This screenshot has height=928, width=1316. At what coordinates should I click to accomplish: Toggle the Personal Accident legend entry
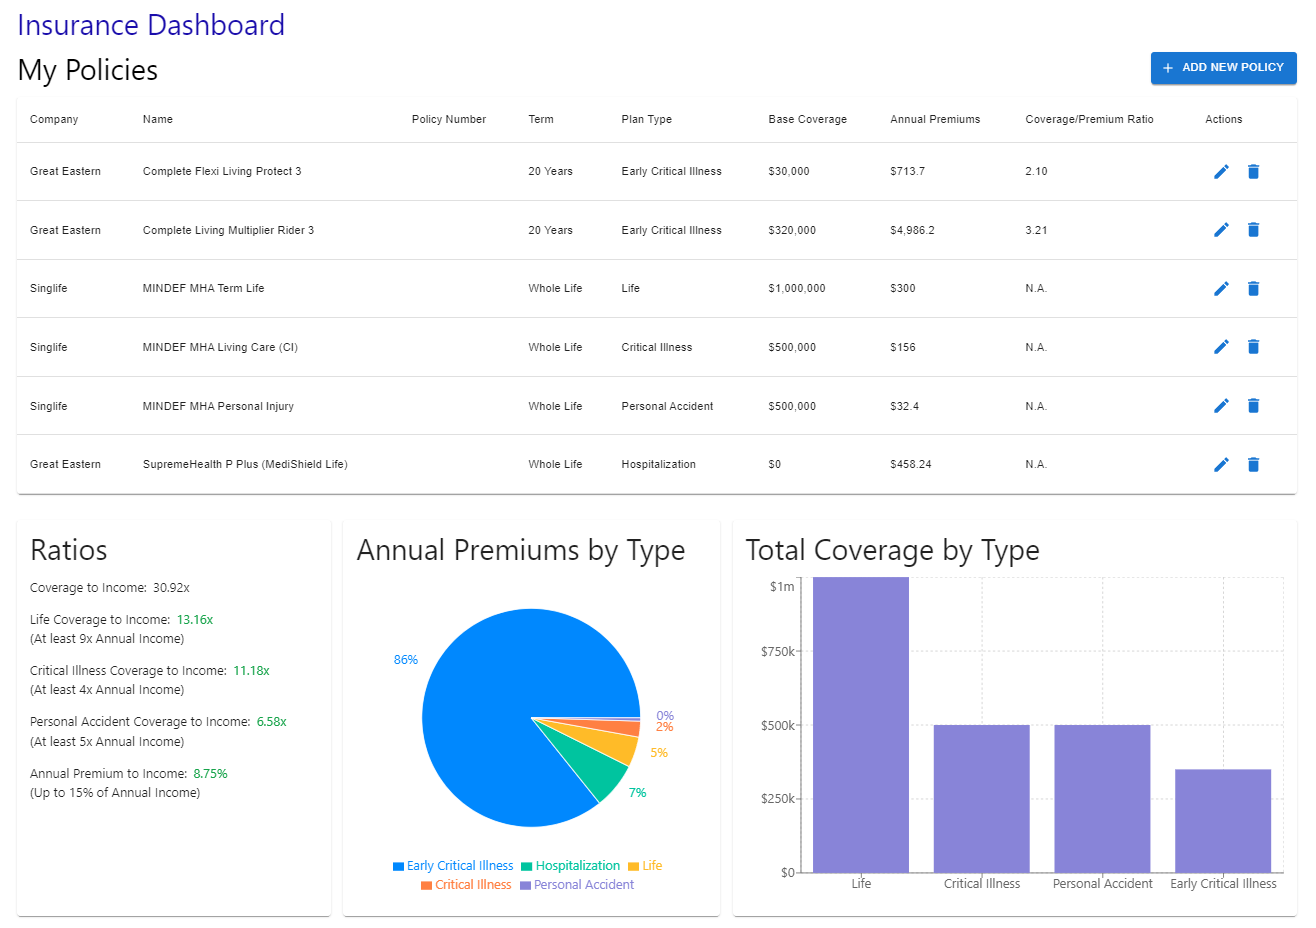coord(577,885)
